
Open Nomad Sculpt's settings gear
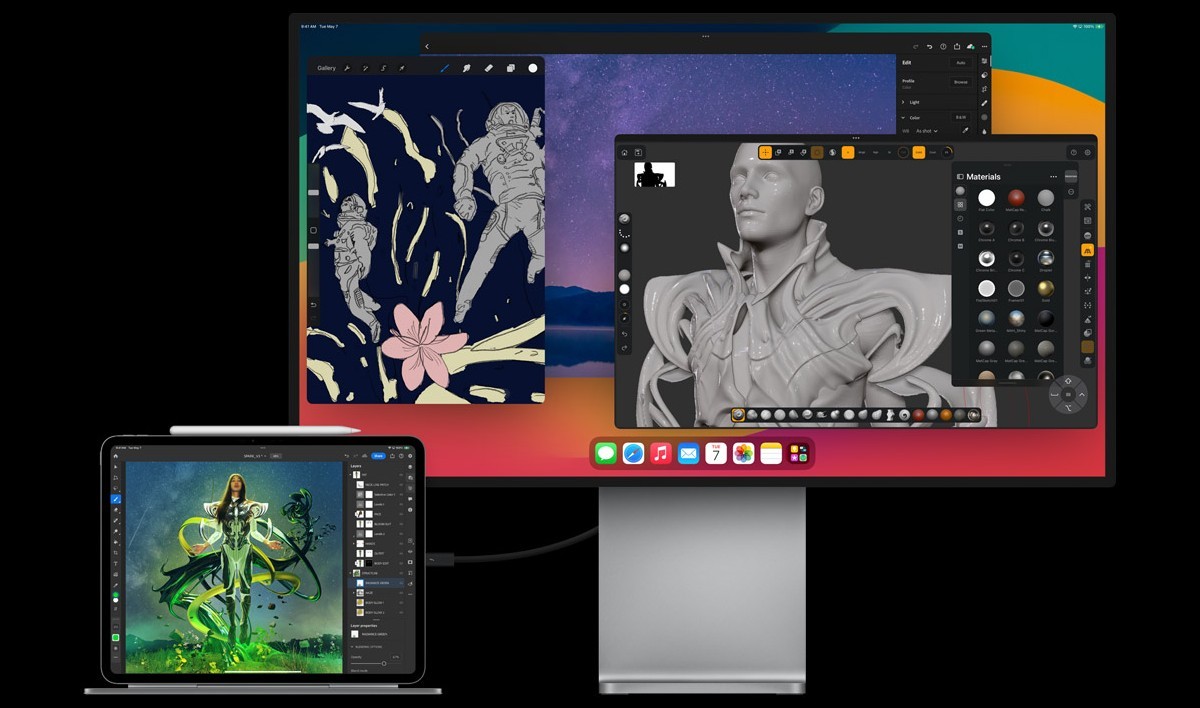pos(1087,152)
